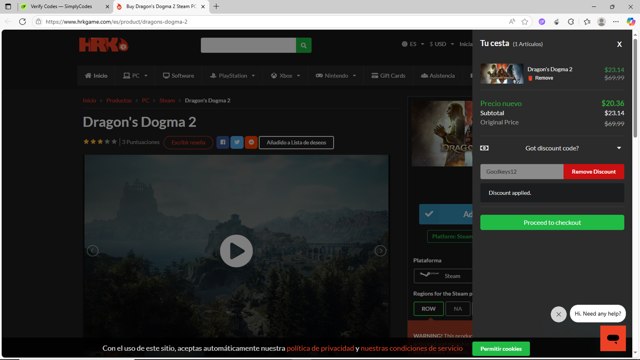
Task: Go to previous media slide arrow
Action: point(93,251)
